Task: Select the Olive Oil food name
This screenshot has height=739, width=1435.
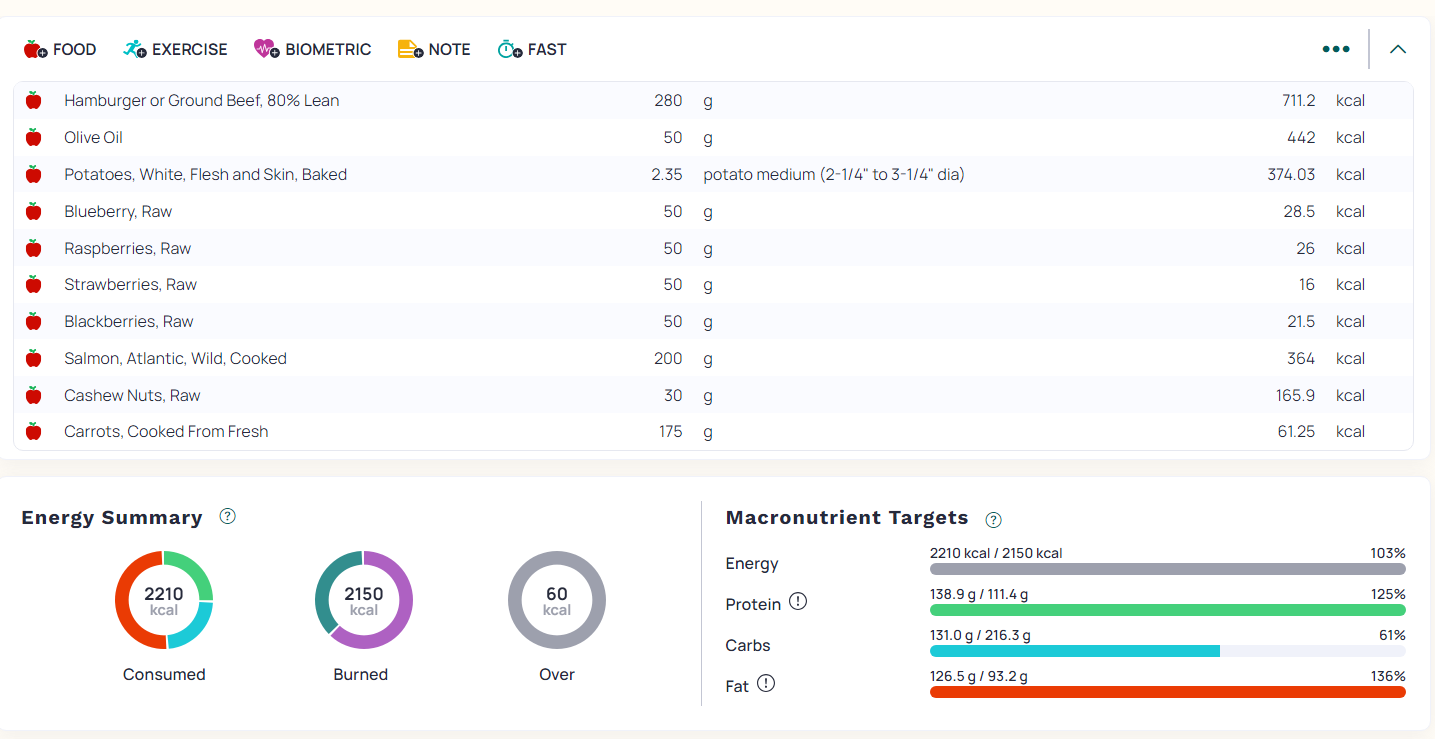Action: tap(94, 137)
